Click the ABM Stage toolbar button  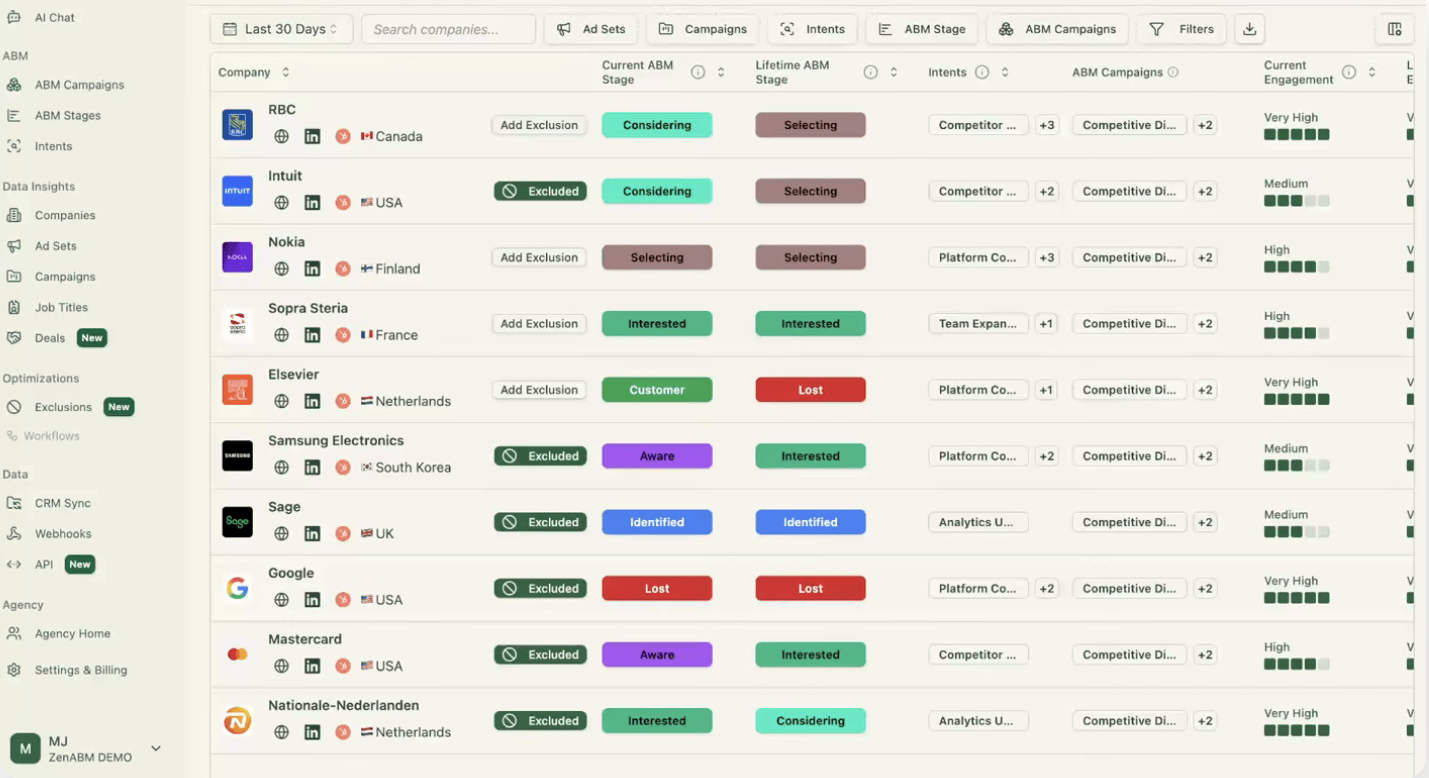[x=921, y=29]
